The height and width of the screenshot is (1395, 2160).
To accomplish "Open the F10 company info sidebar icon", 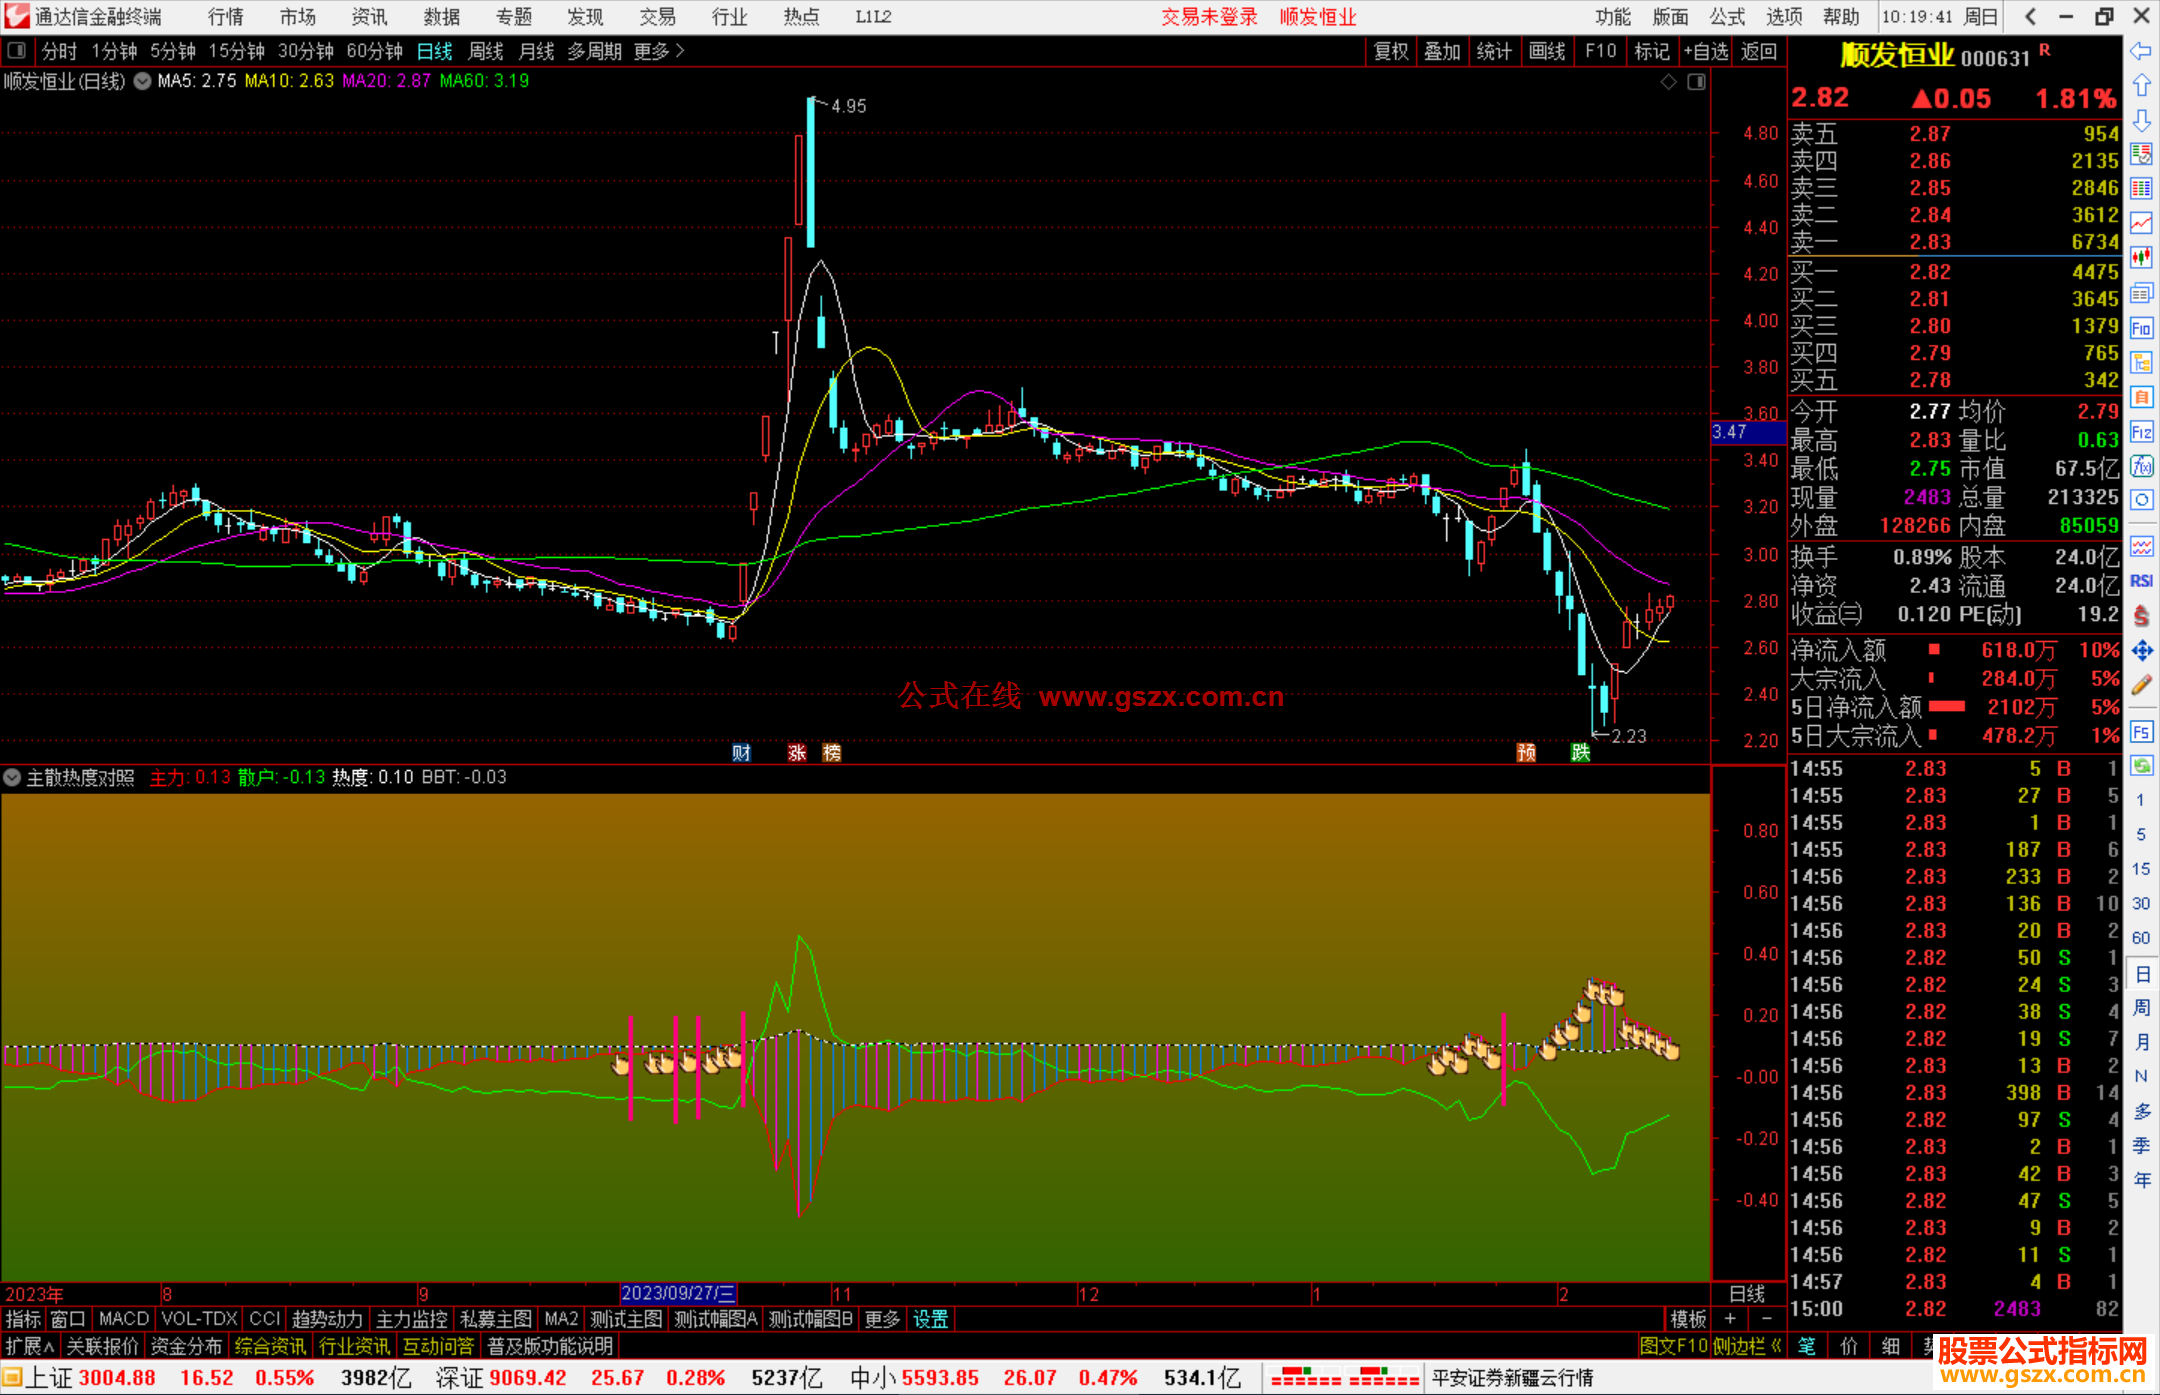I will [x=2141, y=328].
